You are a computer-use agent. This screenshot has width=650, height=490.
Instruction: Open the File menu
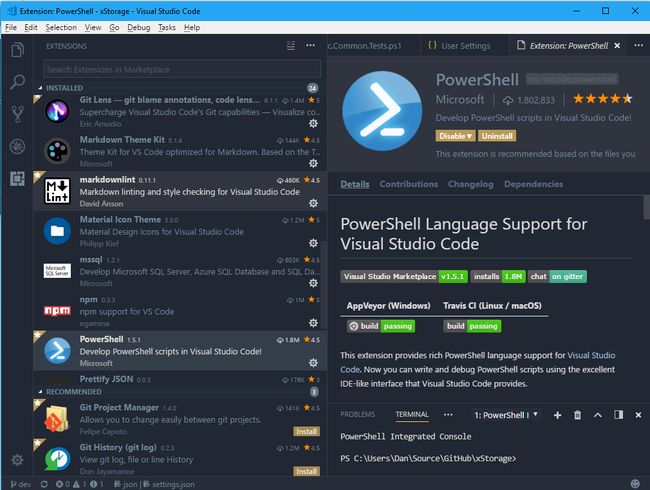11,27
